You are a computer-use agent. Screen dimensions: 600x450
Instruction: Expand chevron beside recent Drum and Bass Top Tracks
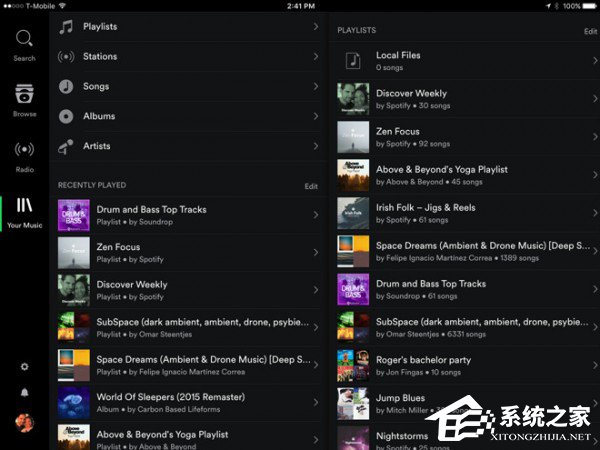click(316, 215)
